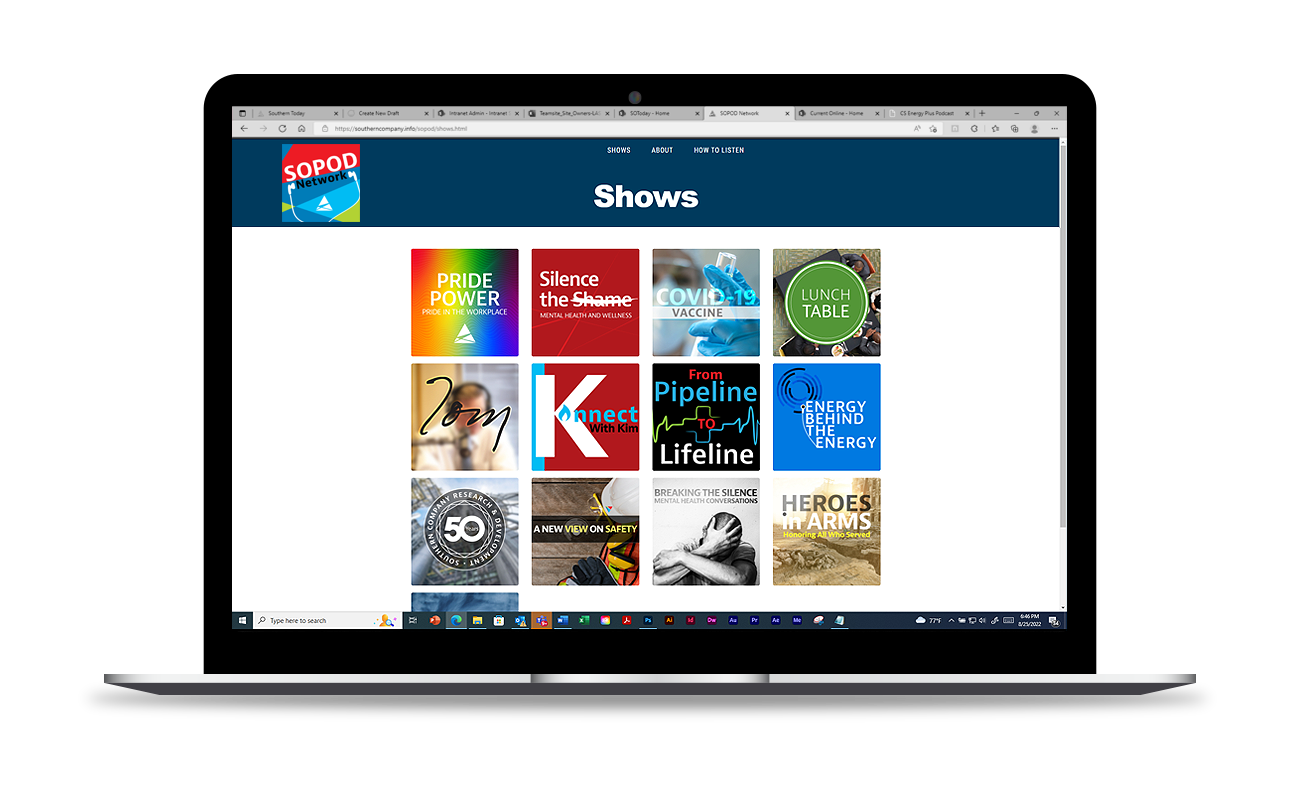The image size is (1300, 800).
Task: Open the Tom signature show tile
Action: click(x=465, y=417)
